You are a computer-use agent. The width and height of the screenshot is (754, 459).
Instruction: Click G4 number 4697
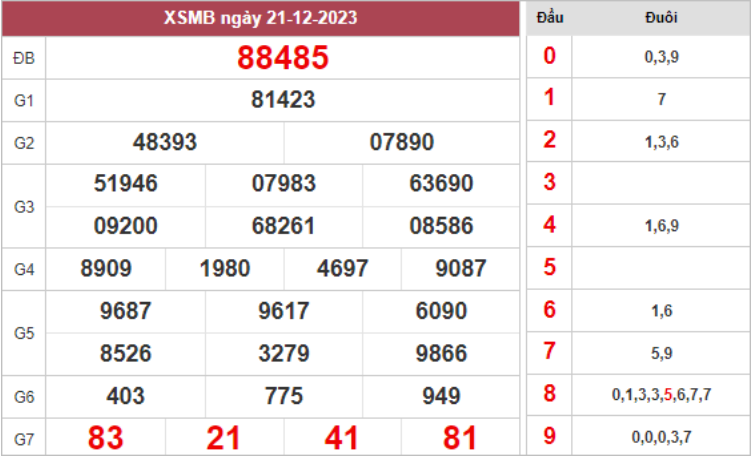coord(342,268)
